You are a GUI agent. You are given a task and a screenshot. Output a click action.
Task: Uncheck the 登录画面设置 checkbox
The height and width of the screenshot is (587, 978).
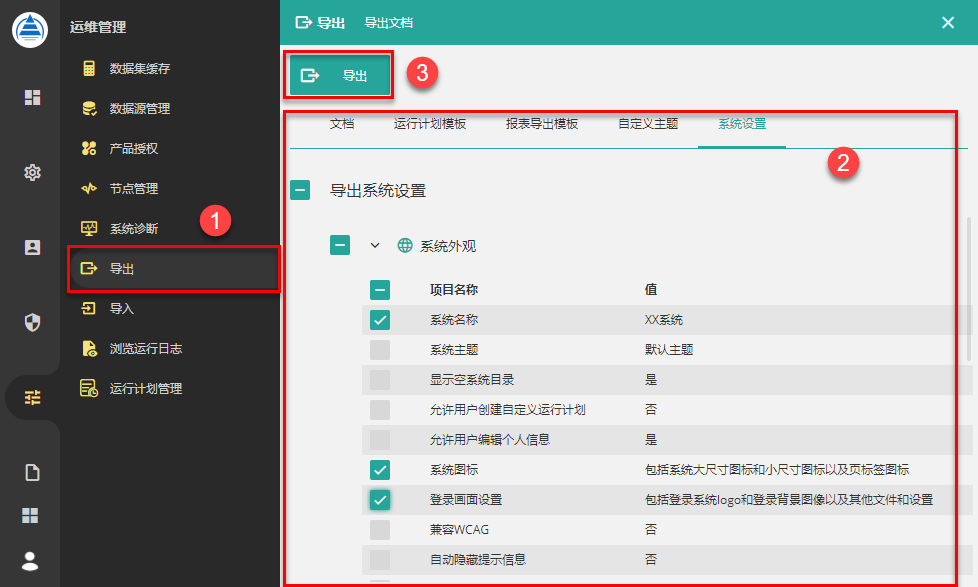380,500
